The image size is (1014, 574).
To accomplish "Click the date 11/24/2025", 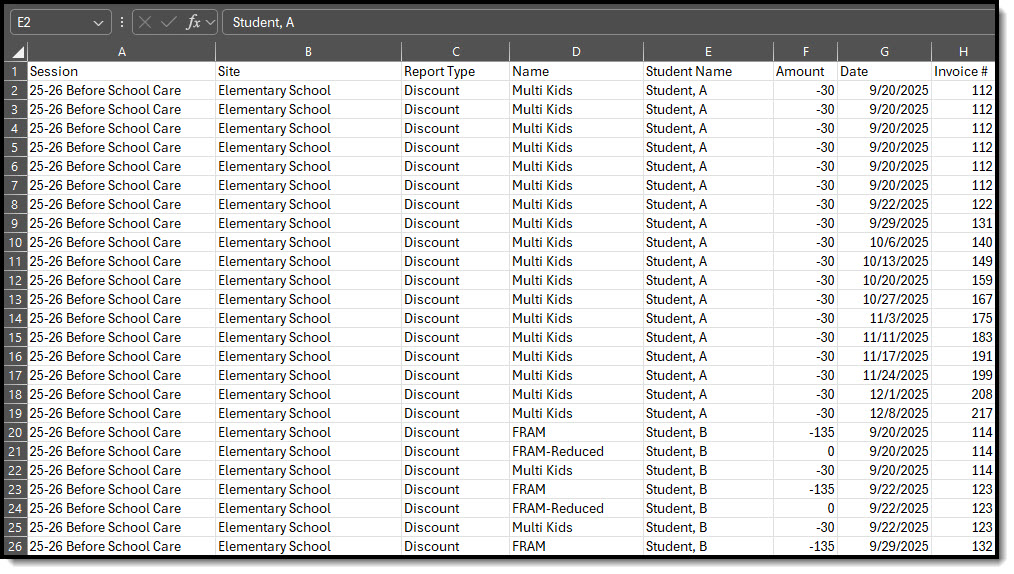I will [884, 376].
